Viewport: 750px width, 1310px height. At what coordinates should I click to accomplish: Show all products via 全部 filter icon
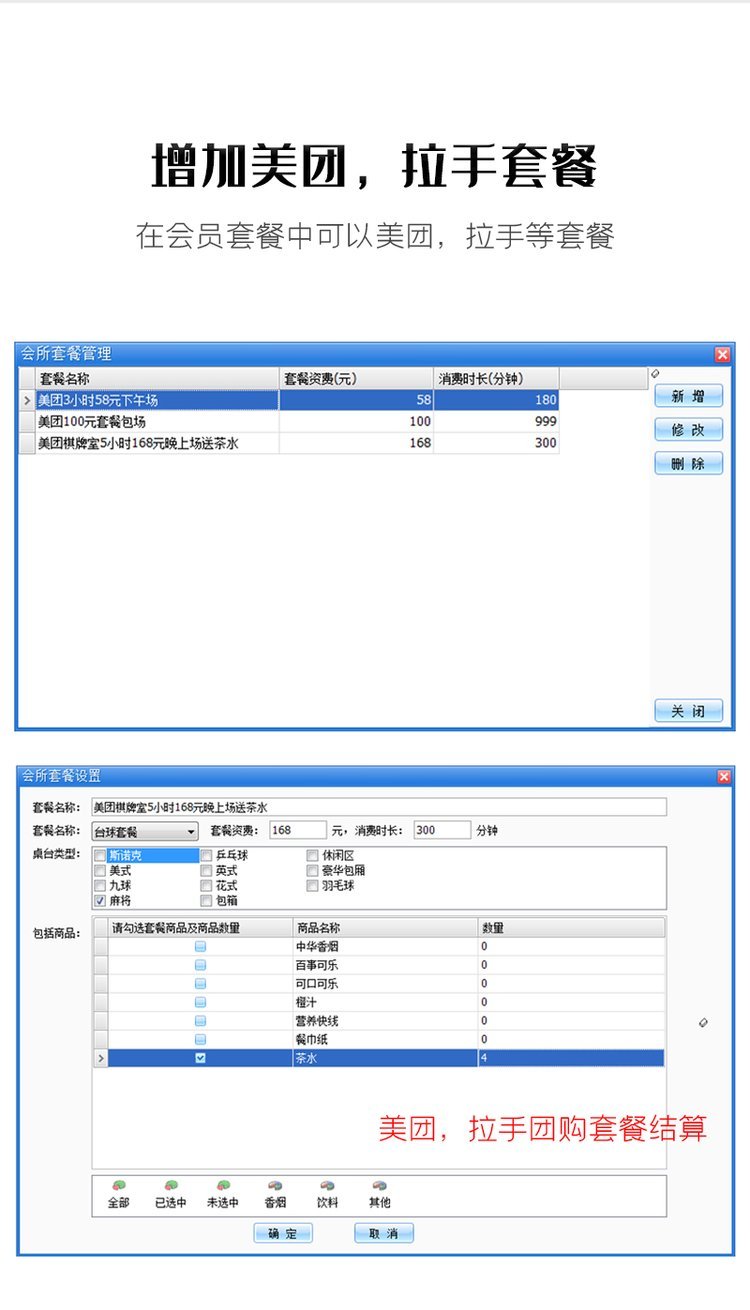[118, 1193]
